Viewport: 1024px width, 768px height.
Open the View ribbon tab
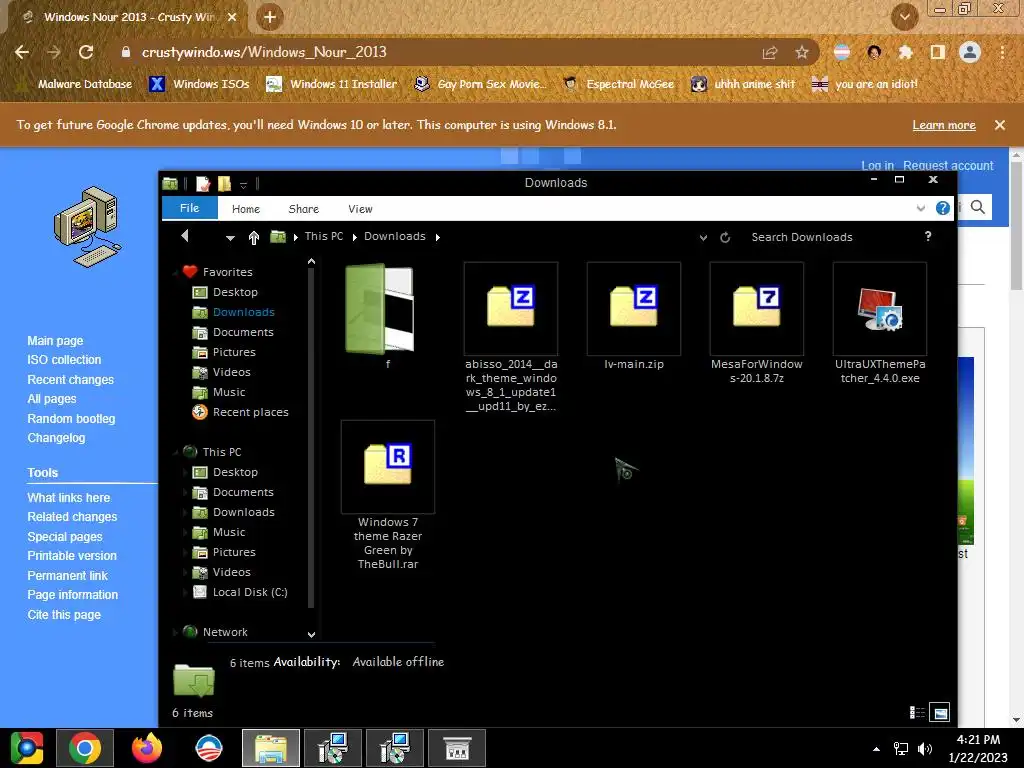[360, 209]
